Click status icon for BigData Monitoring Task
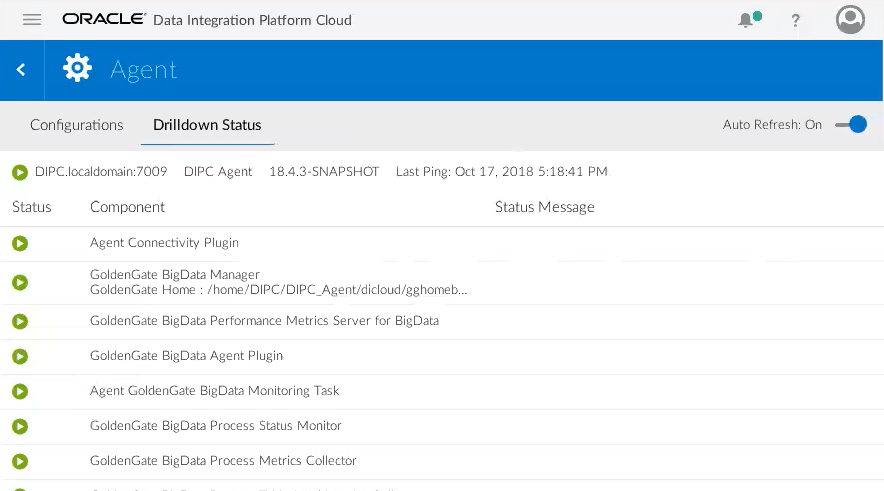 [x=20, y=391]
